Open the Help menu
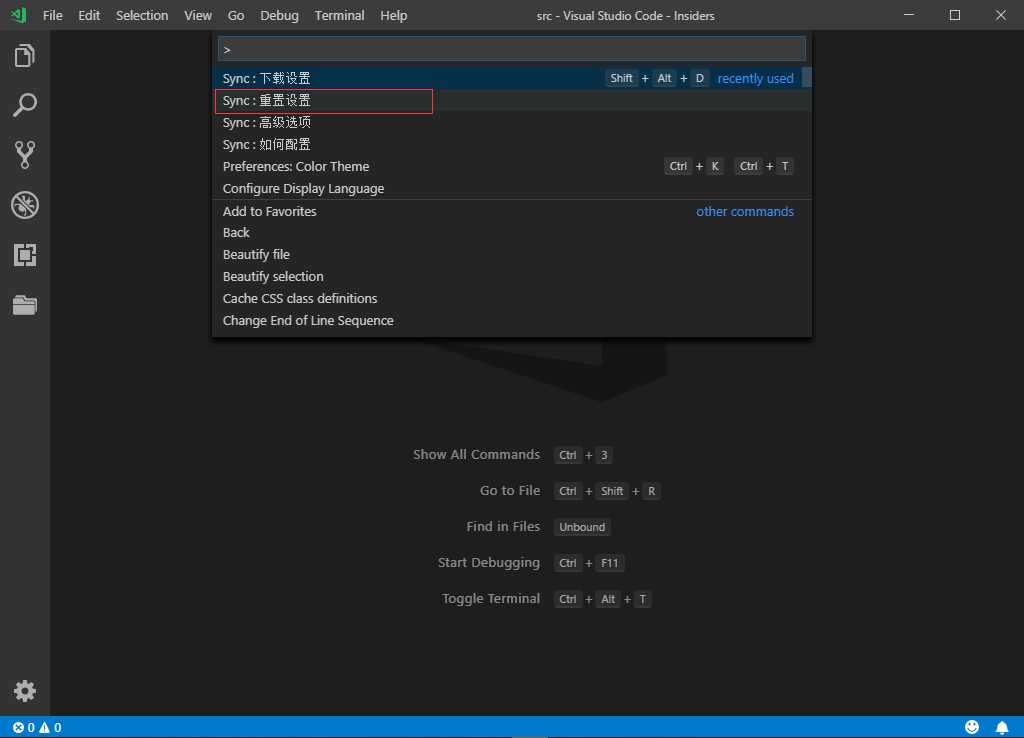This screenshot has width=1024, height=738. (x=393, y=15)
